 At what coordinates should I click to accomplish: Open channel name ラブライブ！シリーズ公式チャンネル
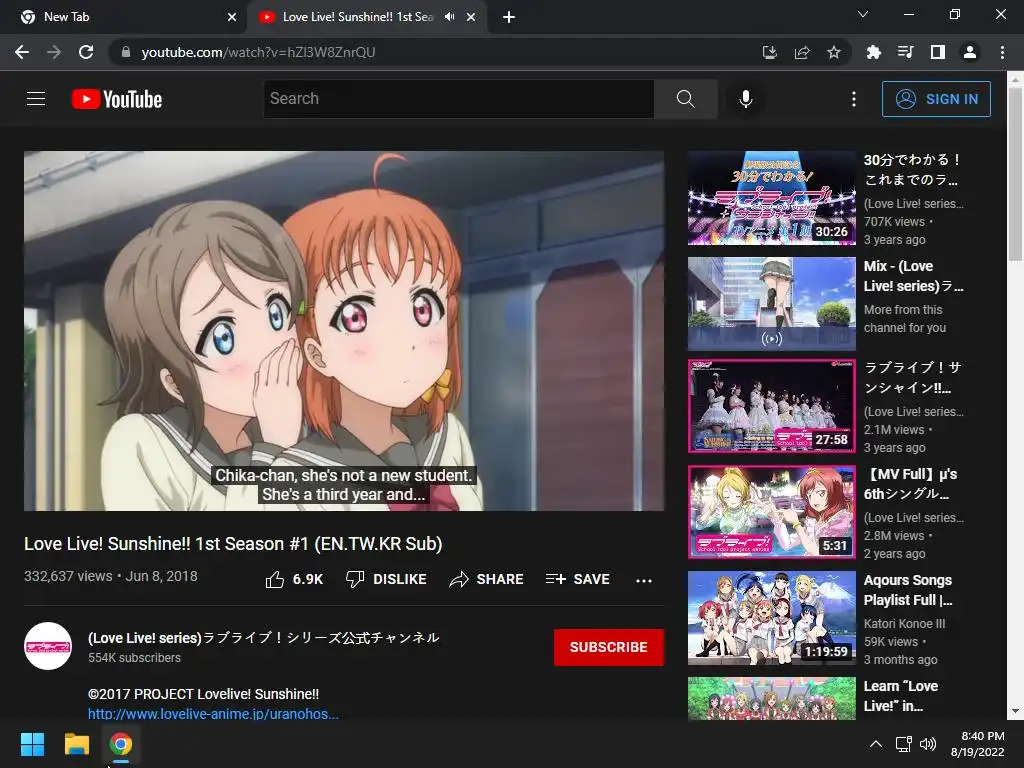point(264,637)
